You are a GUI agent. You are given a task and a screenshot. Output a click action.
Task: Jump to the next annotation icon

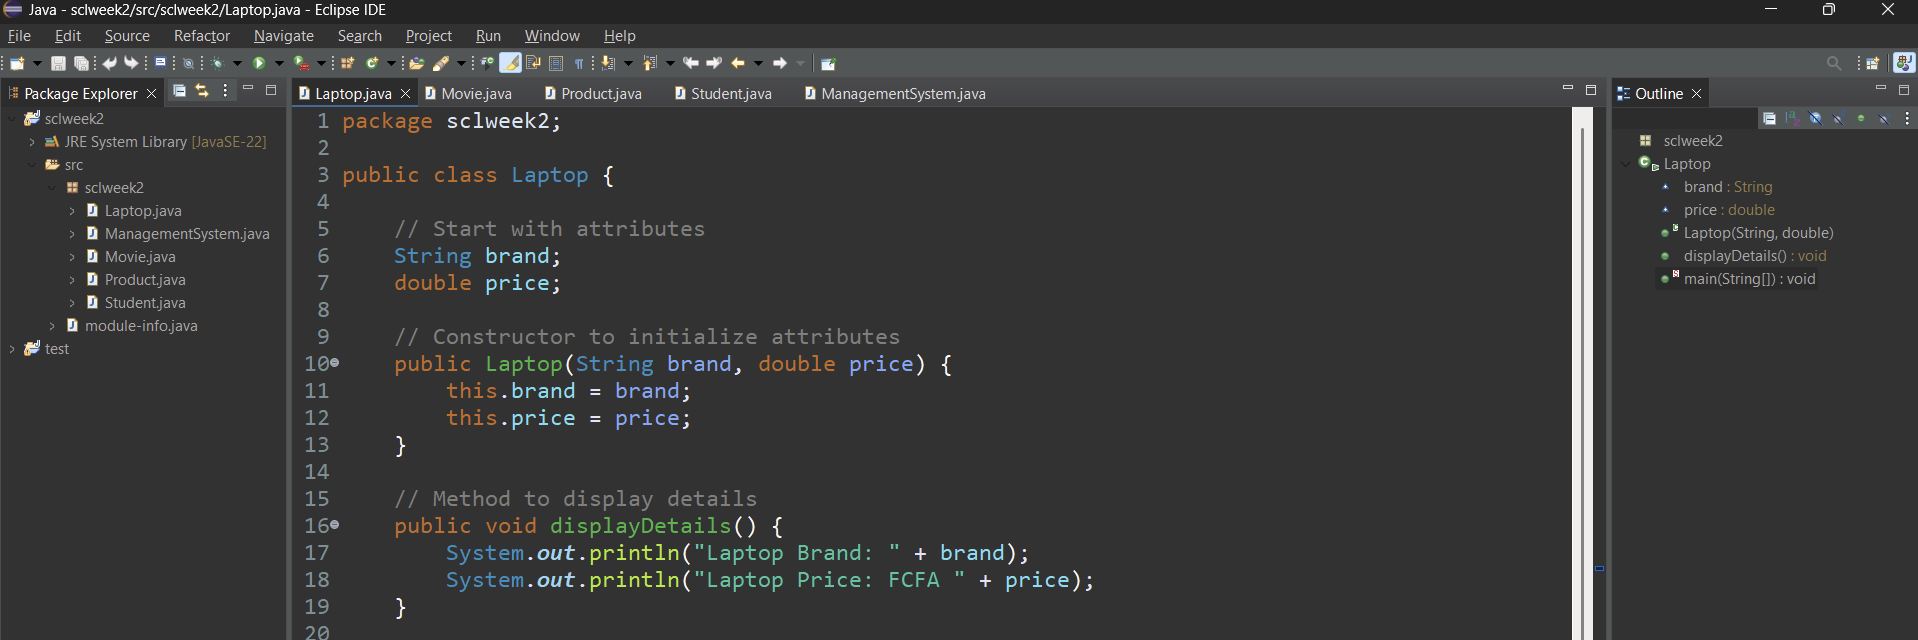607,63
